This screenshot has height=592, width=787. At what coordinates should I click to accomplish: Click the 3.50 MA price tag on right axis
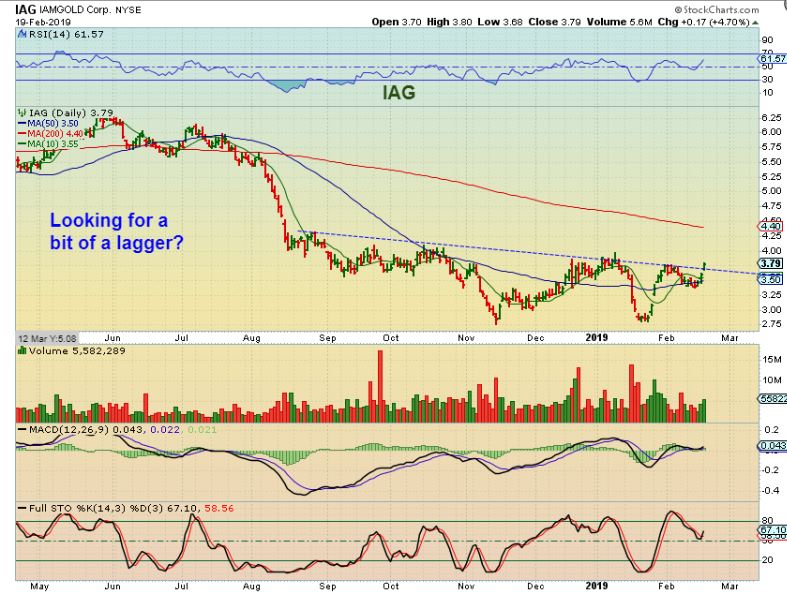pos(770,280)
